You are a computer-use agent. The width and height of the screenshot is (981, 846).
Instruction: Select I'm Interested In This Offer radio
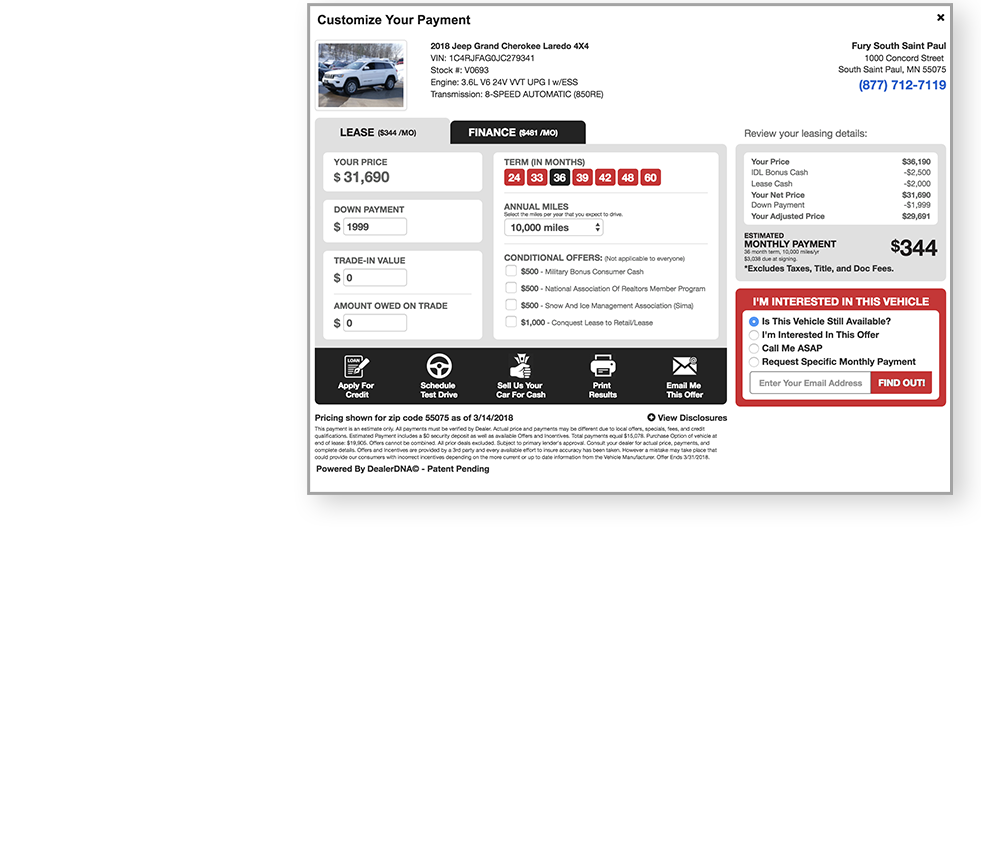754,335
